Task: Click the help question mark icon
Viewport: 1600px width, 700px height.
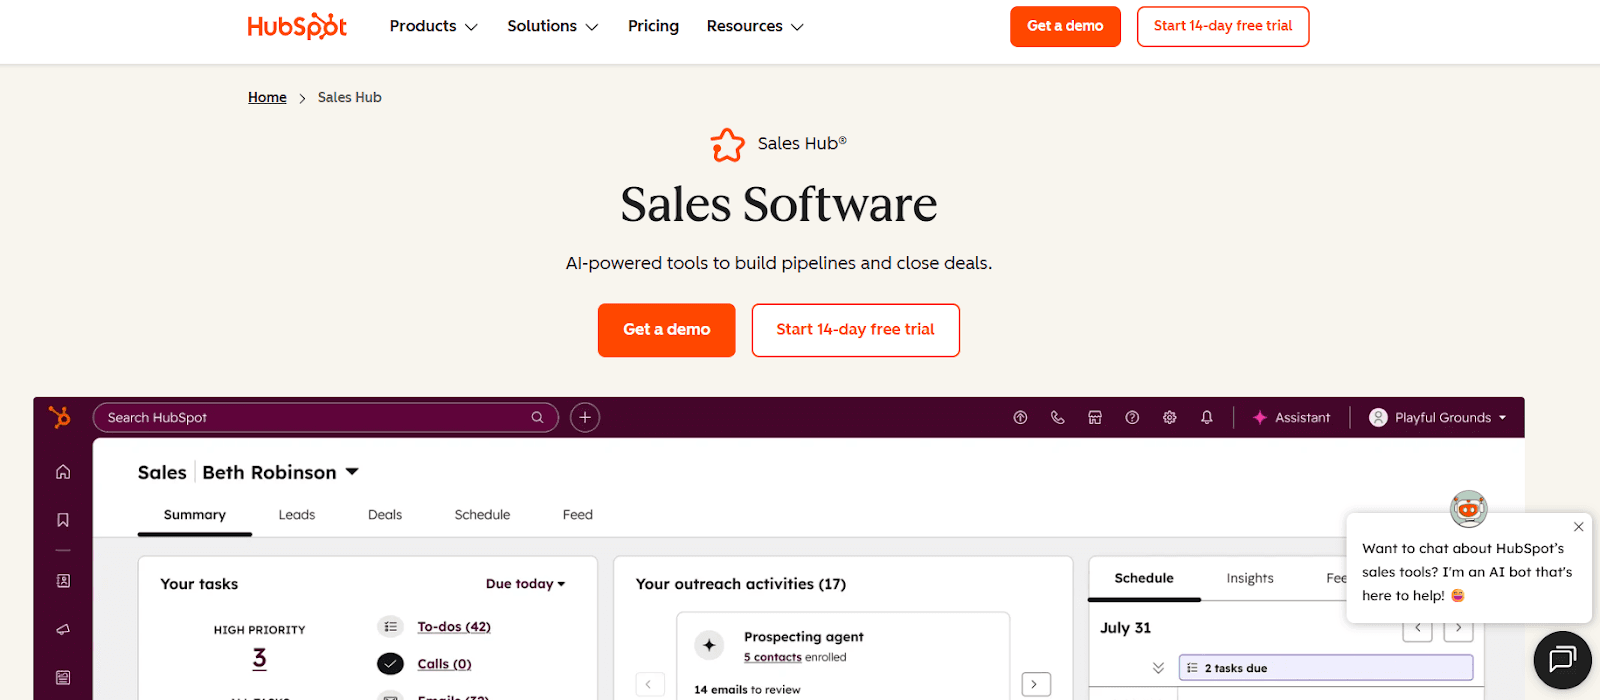Action: tap(1132, 417)
